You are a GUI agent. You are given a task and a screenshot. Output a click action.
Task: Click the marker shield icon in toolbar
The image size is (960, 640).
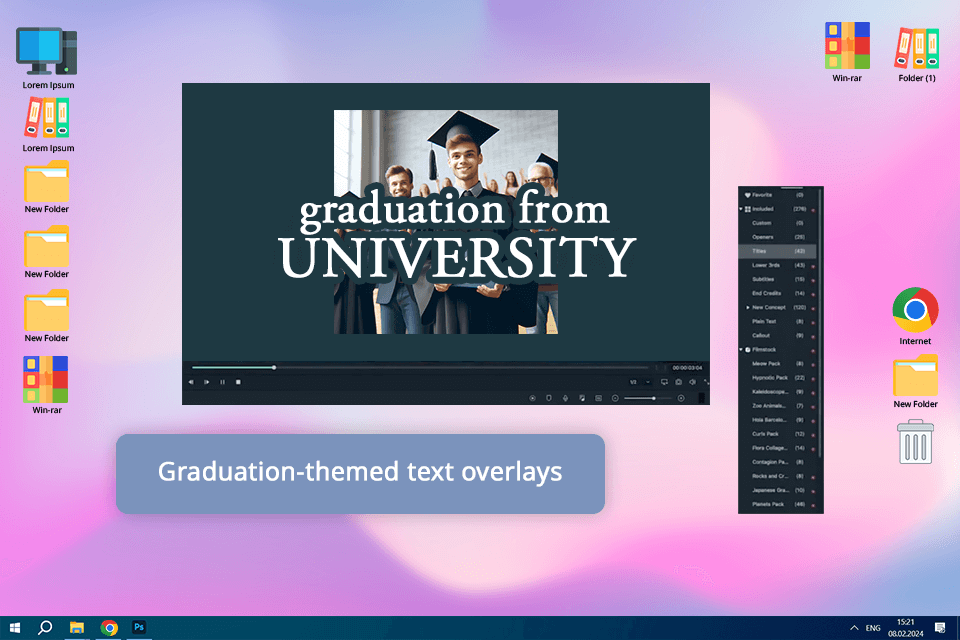coord(549,398)
